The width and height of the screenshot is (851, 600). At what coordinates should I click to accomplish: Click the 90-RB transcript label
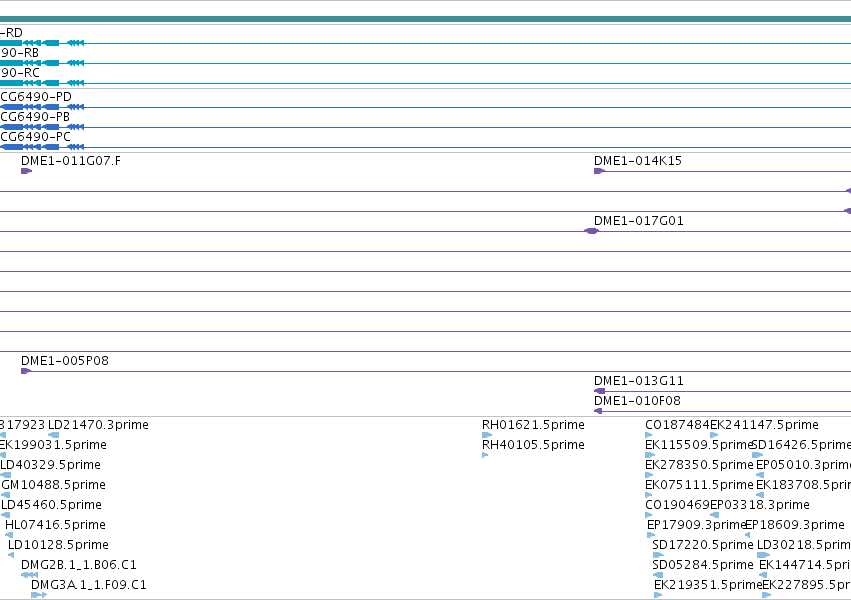coord(20,53)
